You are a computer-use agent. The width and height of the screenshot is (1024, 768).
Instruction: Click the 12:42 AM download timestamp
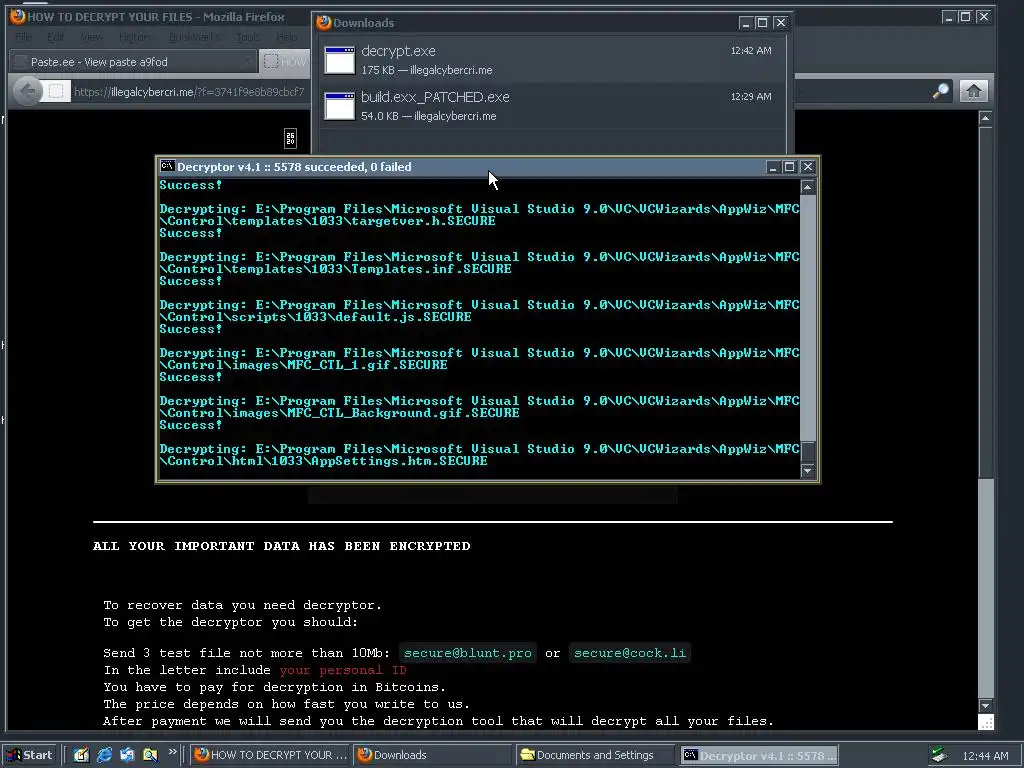click(750, 50)
